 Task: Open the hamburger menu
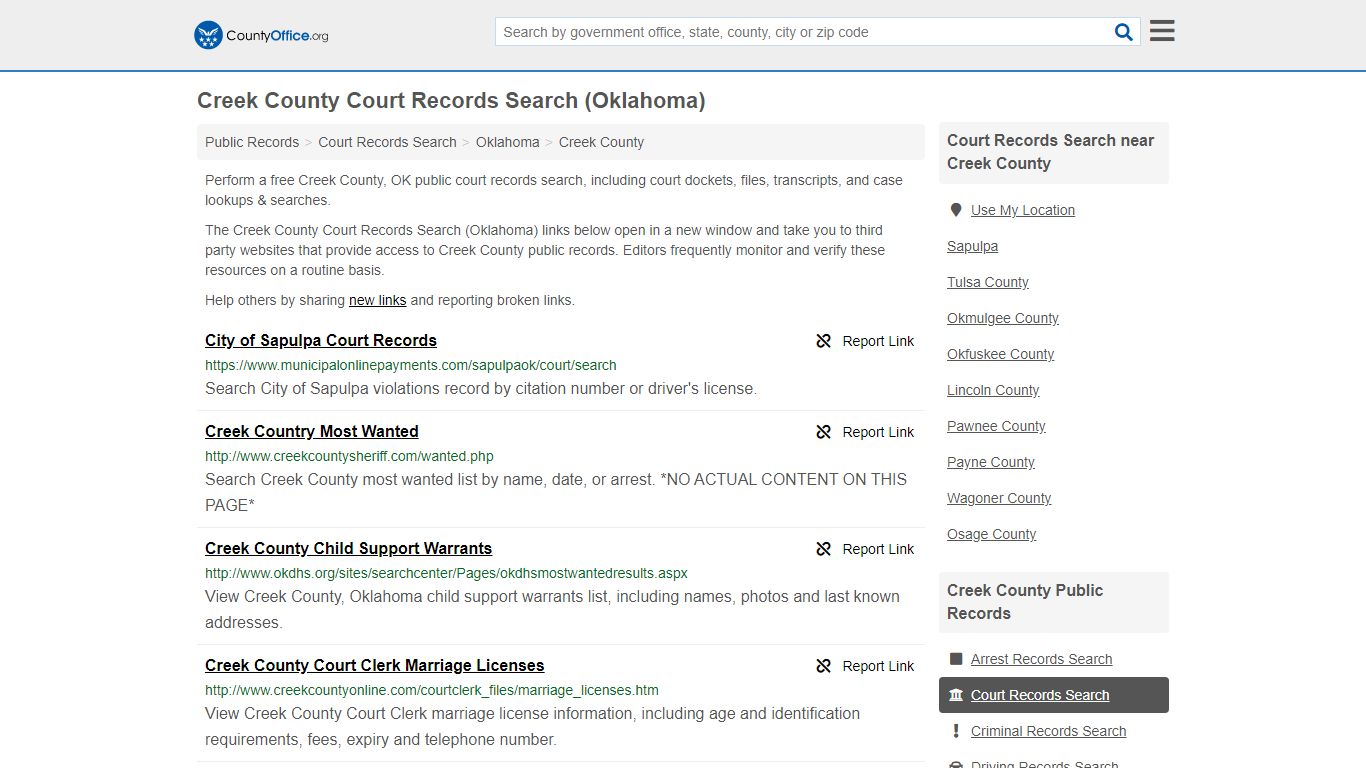click(x=1162, y=31)
